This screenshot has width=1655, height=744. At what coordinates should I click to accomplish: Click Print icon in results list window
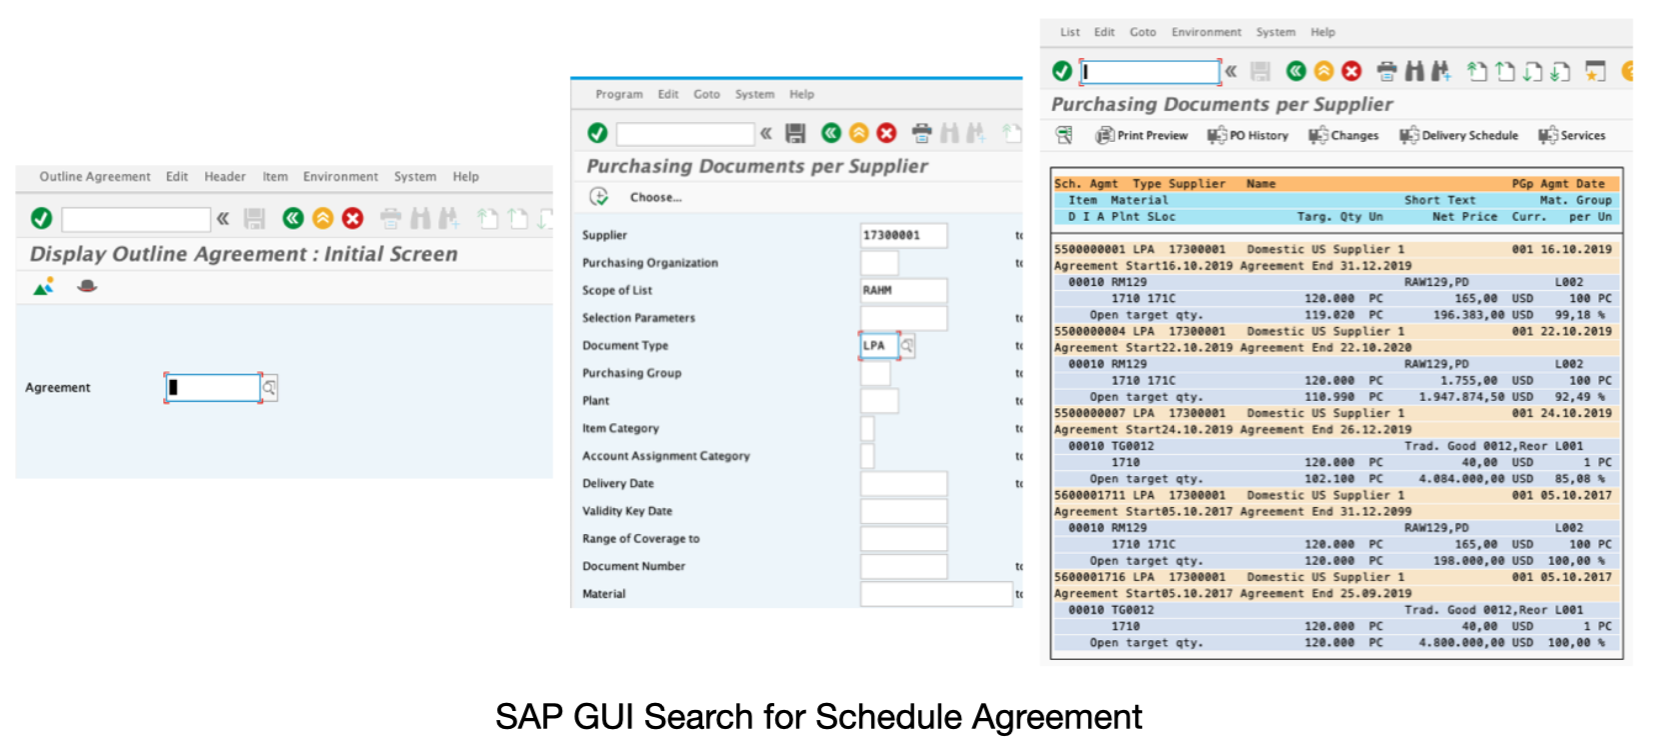[x=1387, y=71]
